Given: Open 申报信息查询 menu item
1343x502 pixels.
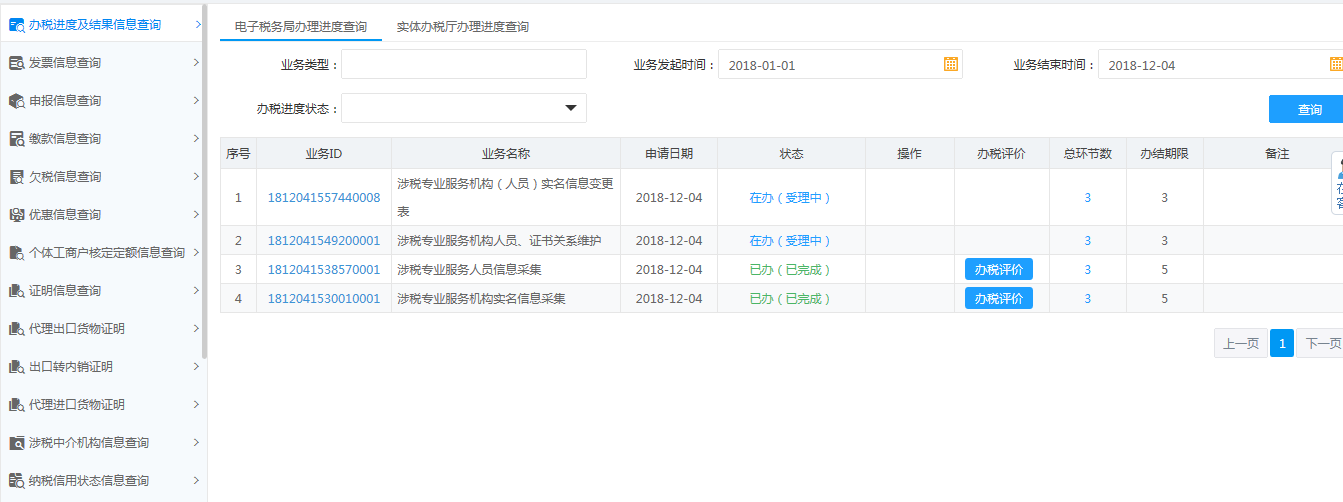Looking at the screenshot, I should pos(103,101).
